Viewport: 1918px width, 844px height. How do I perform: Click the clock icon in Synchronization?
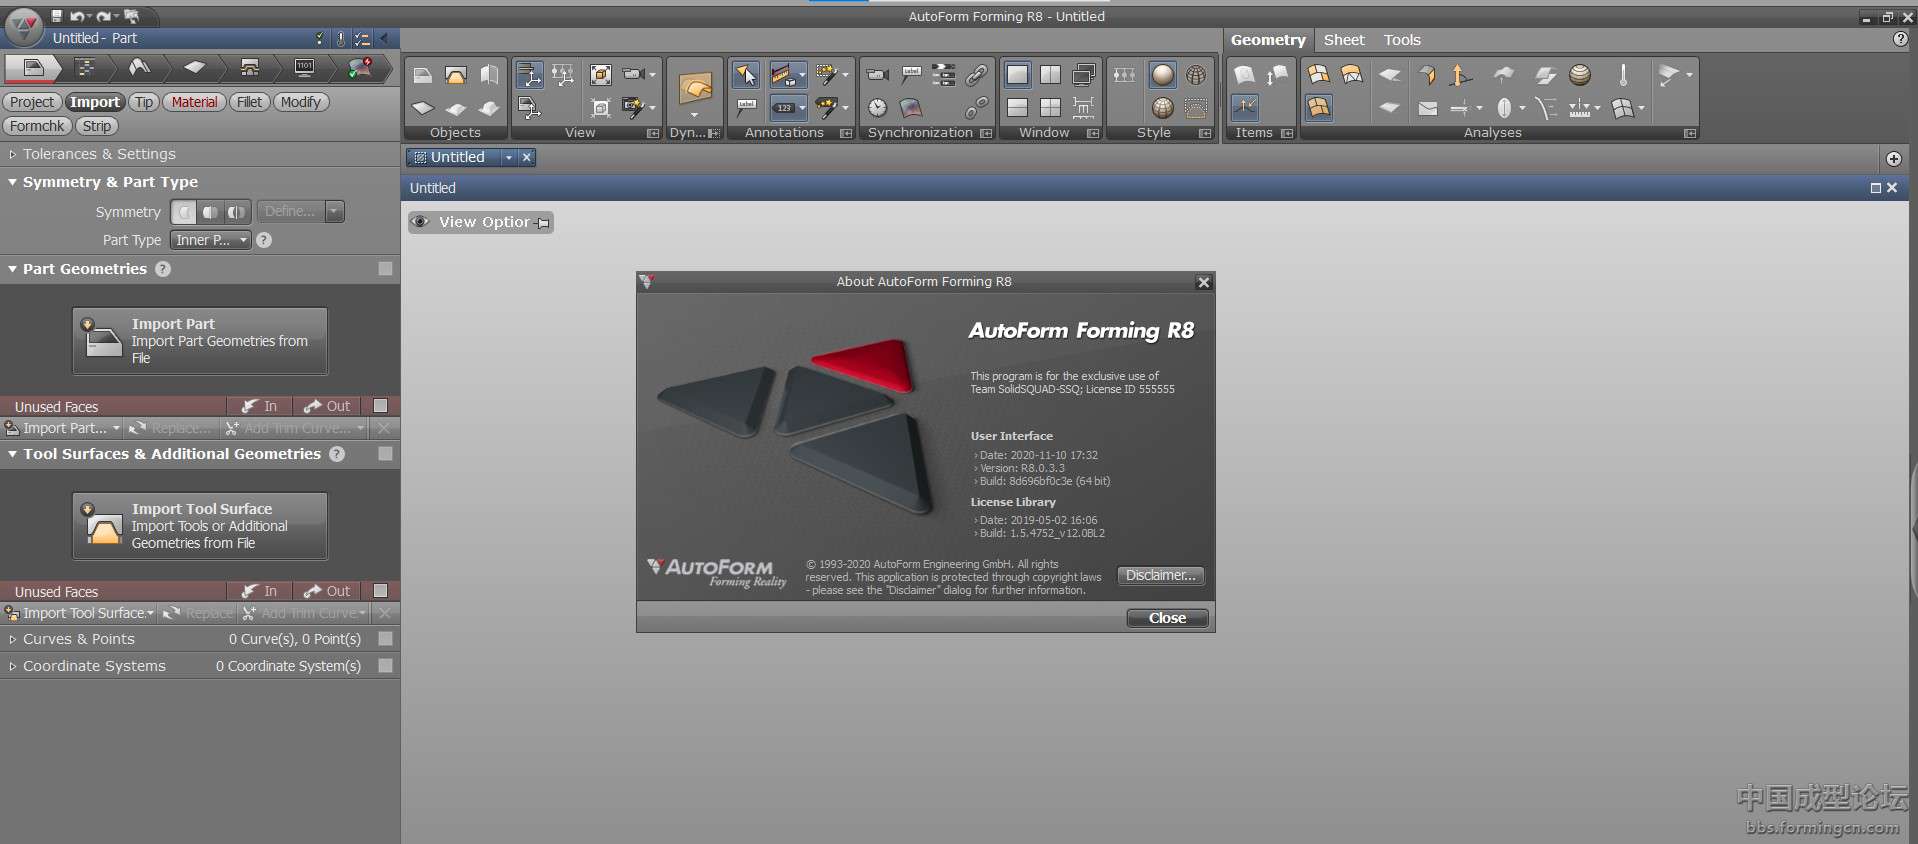tap(877, 108)
